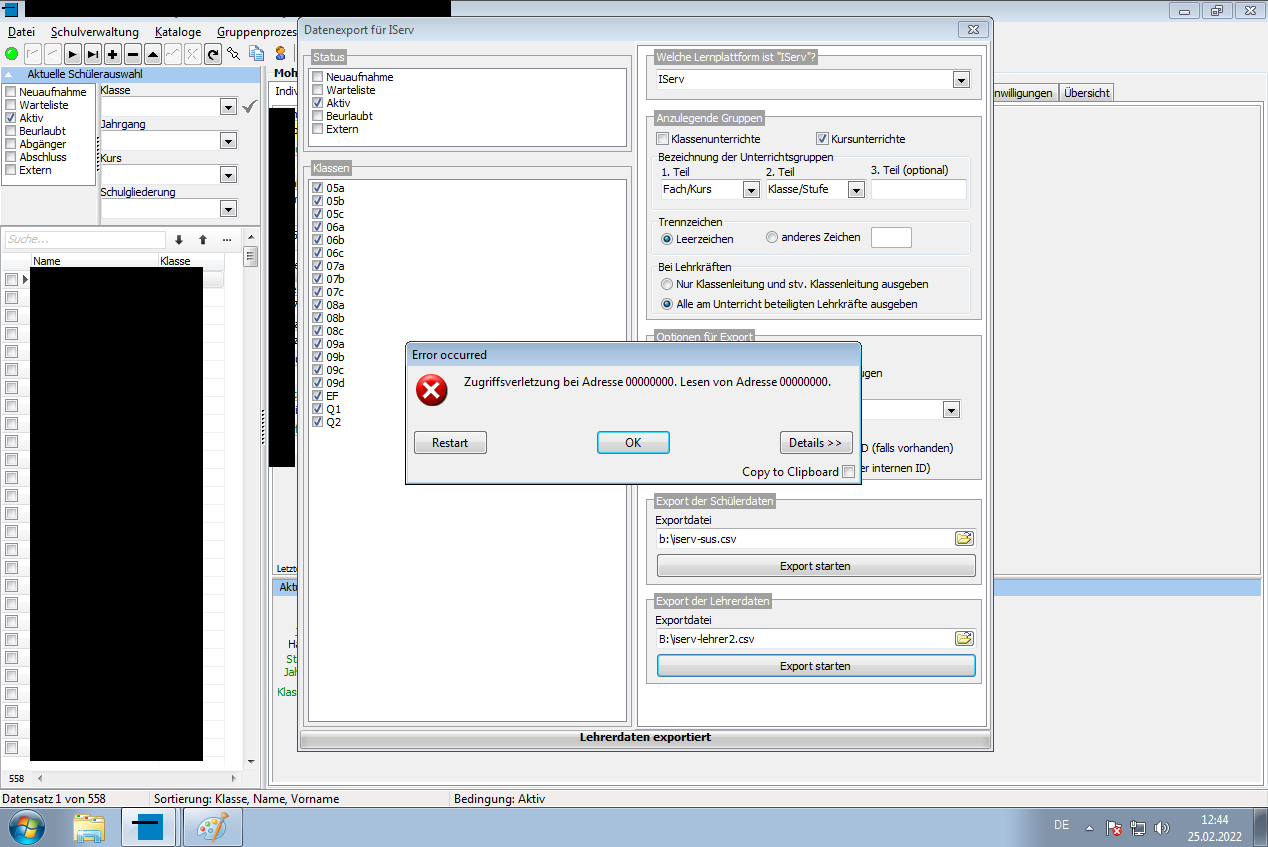1268x847 pixels.
Task: Click the refresh arrow toolbar icon
Action: (213, 54)
